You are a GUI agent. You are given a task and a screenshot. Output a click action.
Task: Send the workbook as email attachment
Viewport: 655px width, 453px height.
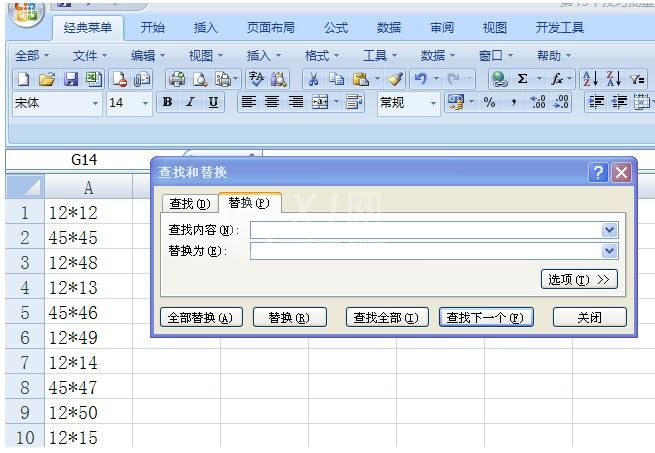(x=142, y=79)
